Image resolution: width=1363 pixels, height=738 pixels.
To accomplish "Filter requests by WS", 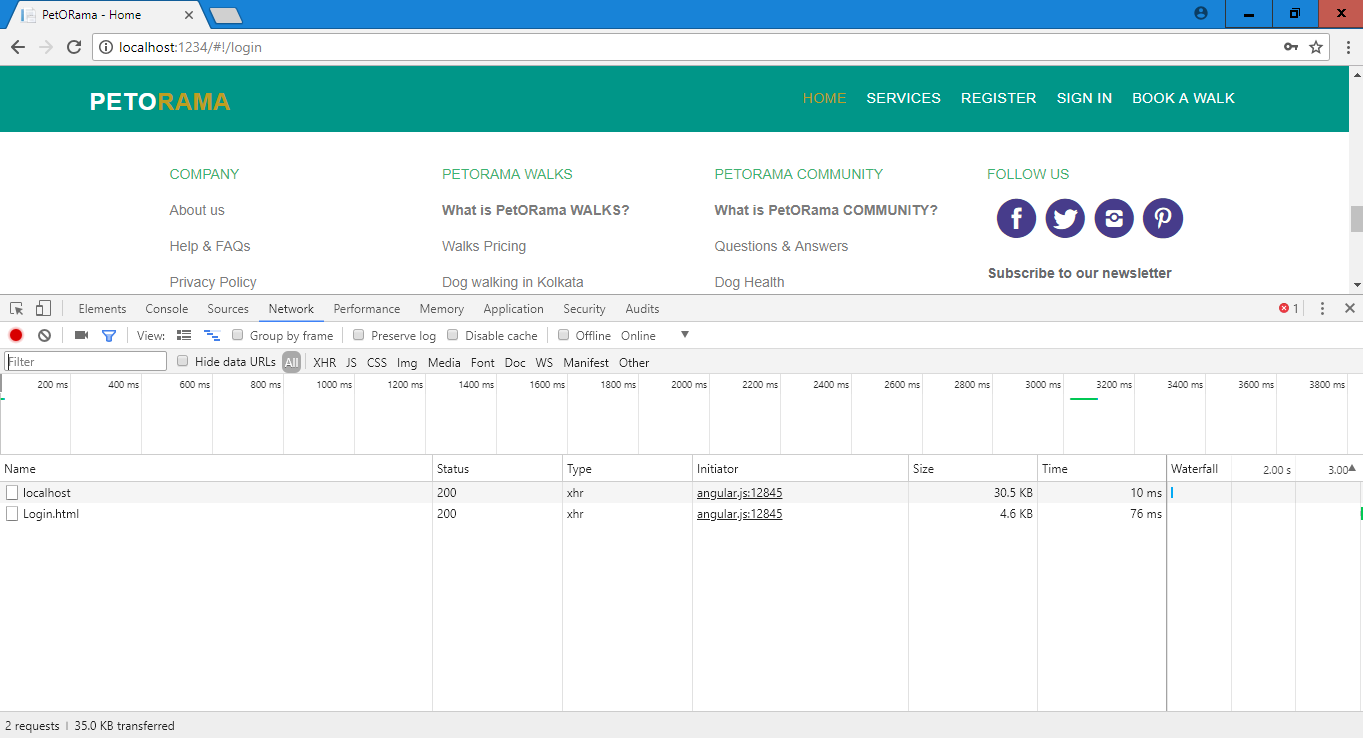I will (x=544, y=363).
